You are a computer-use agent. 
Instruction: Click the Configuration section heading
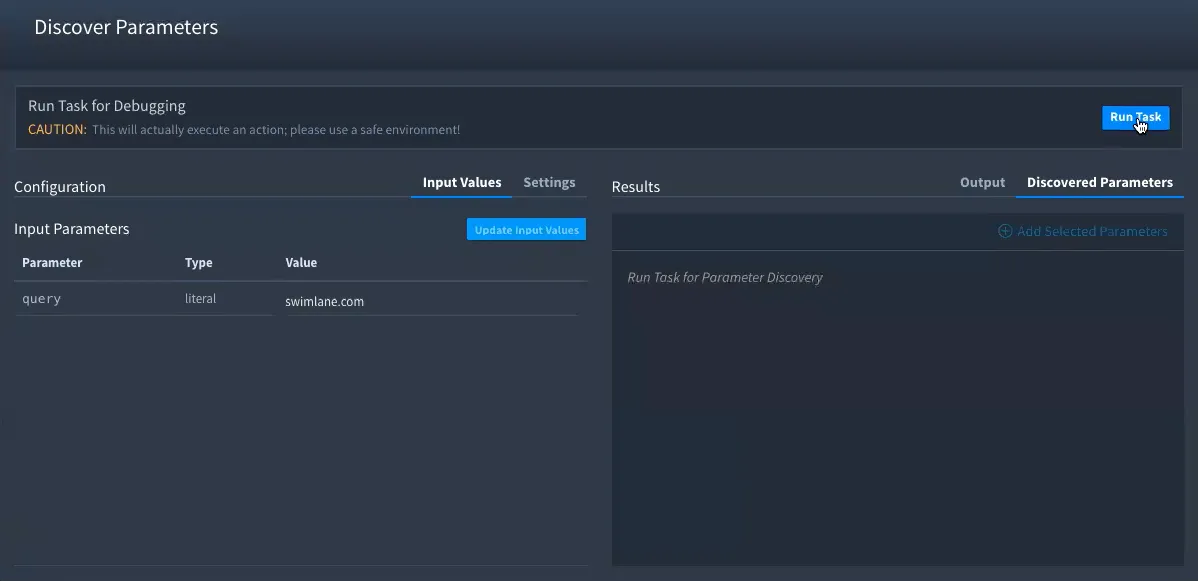[x=60, y=187]
